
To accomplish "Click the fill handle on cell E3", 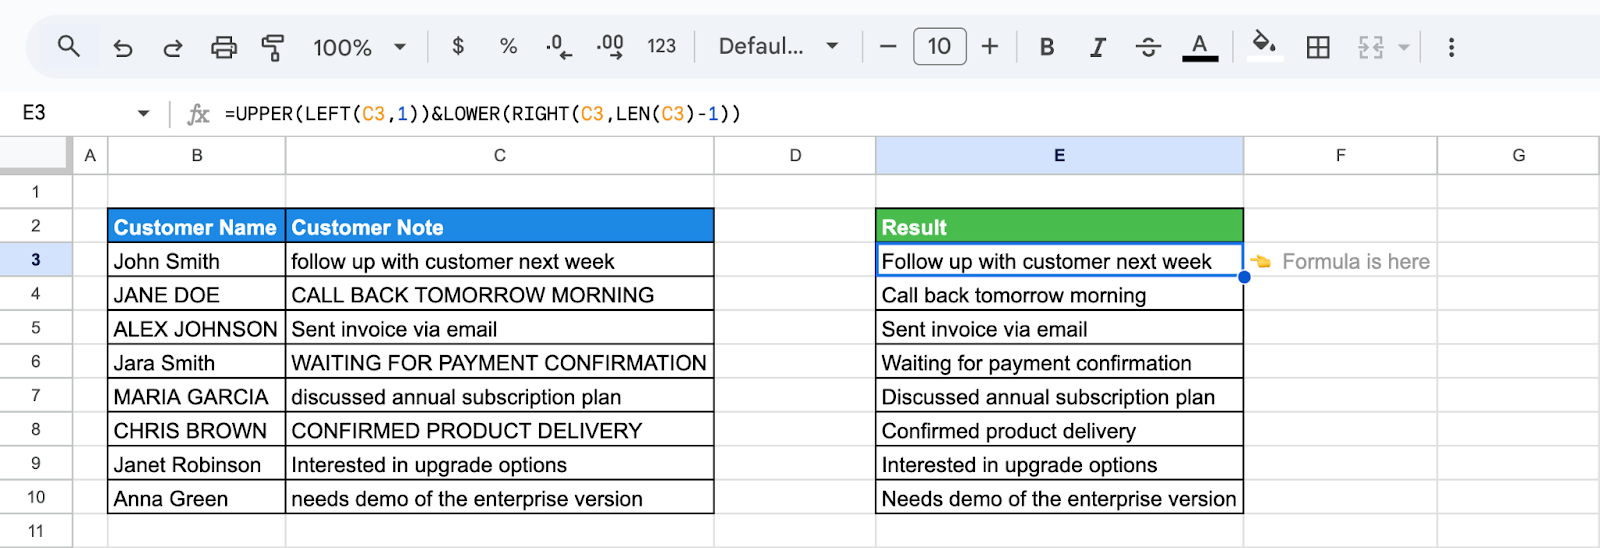I will [1244, 277].
